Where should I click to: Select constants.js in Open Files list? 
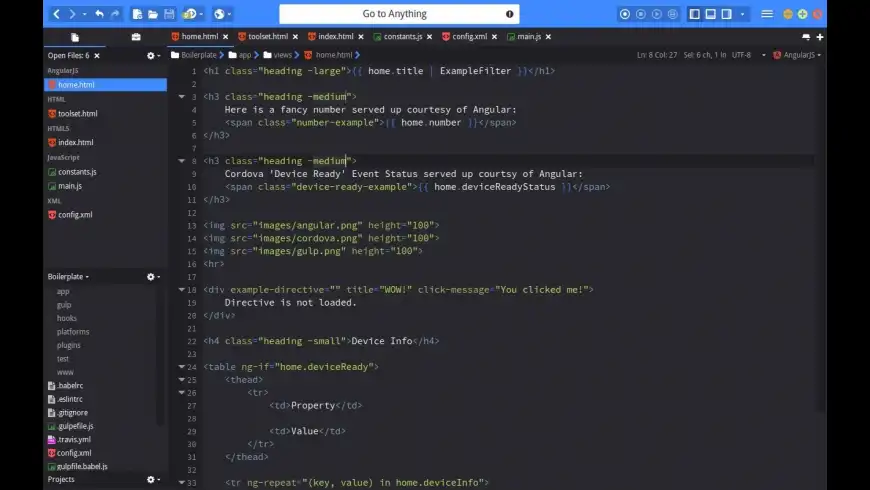tap(77, 172)
